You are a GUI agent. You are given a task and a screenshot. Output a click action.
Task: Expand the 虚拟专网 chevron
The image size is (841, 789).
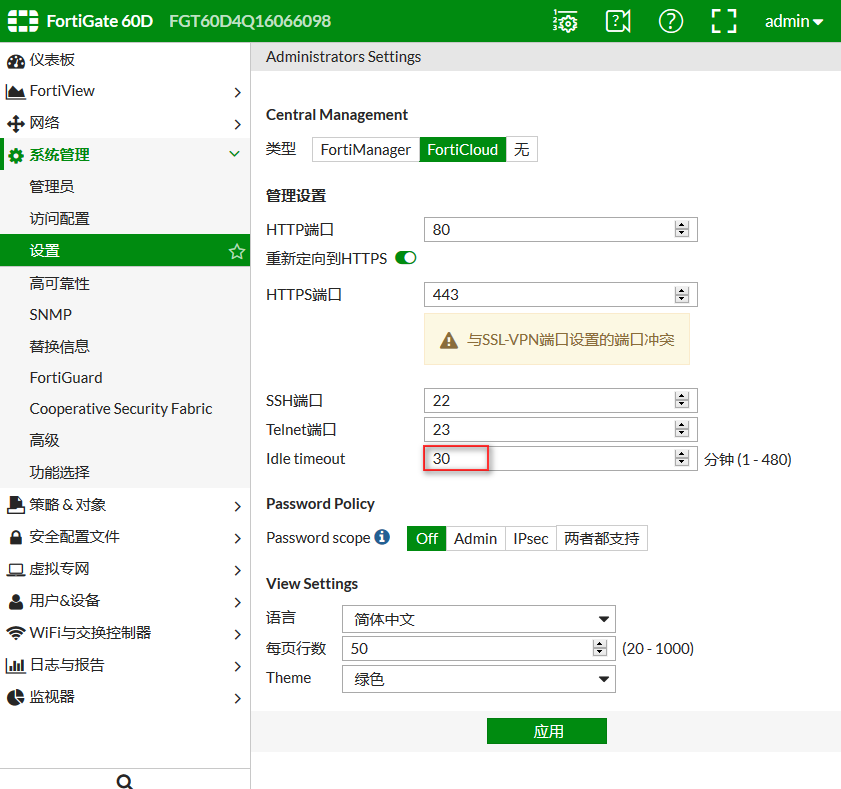[x=238, y=570]
